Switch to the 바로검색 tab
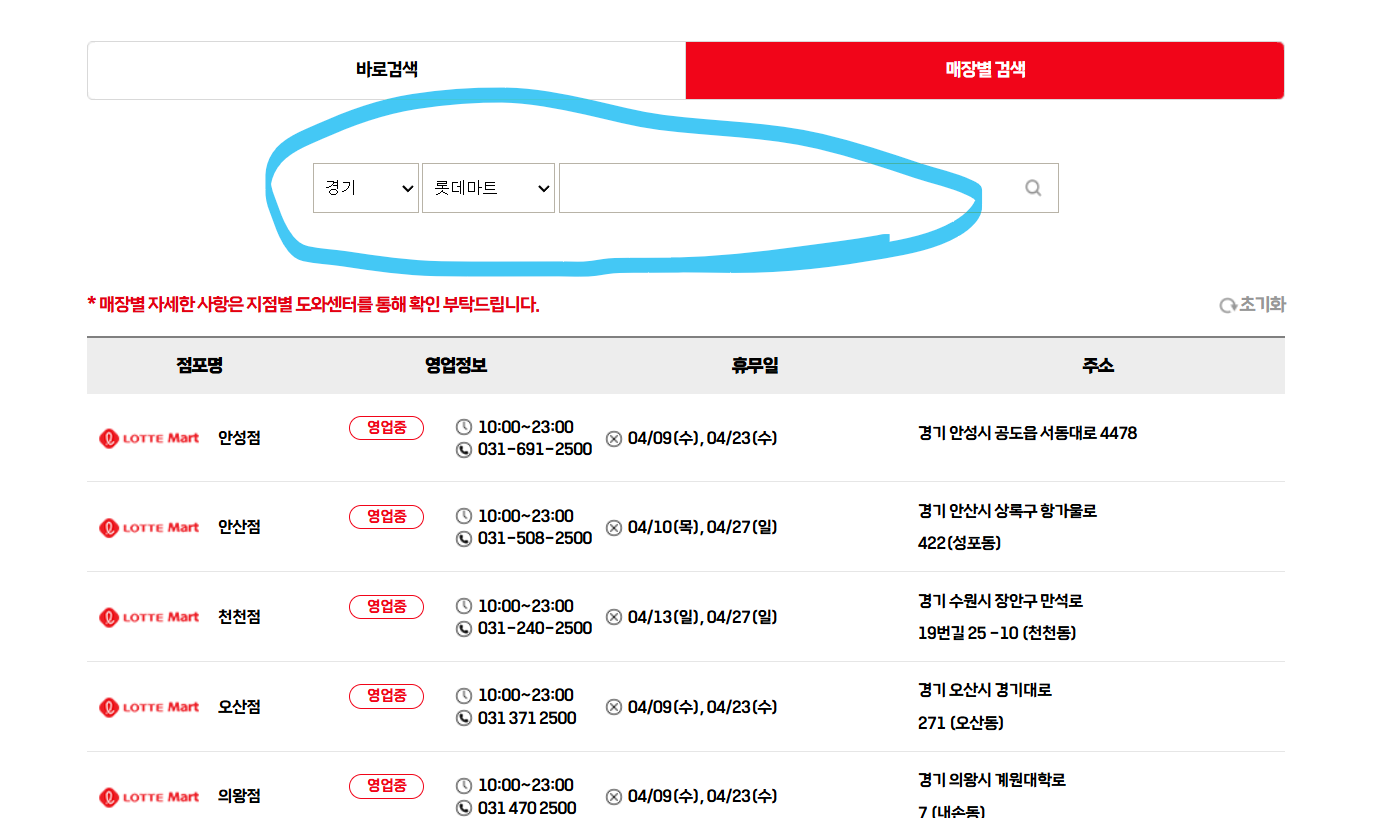Image resolution: width=1397 pixels, height=818 pixels. click(386, 70)
